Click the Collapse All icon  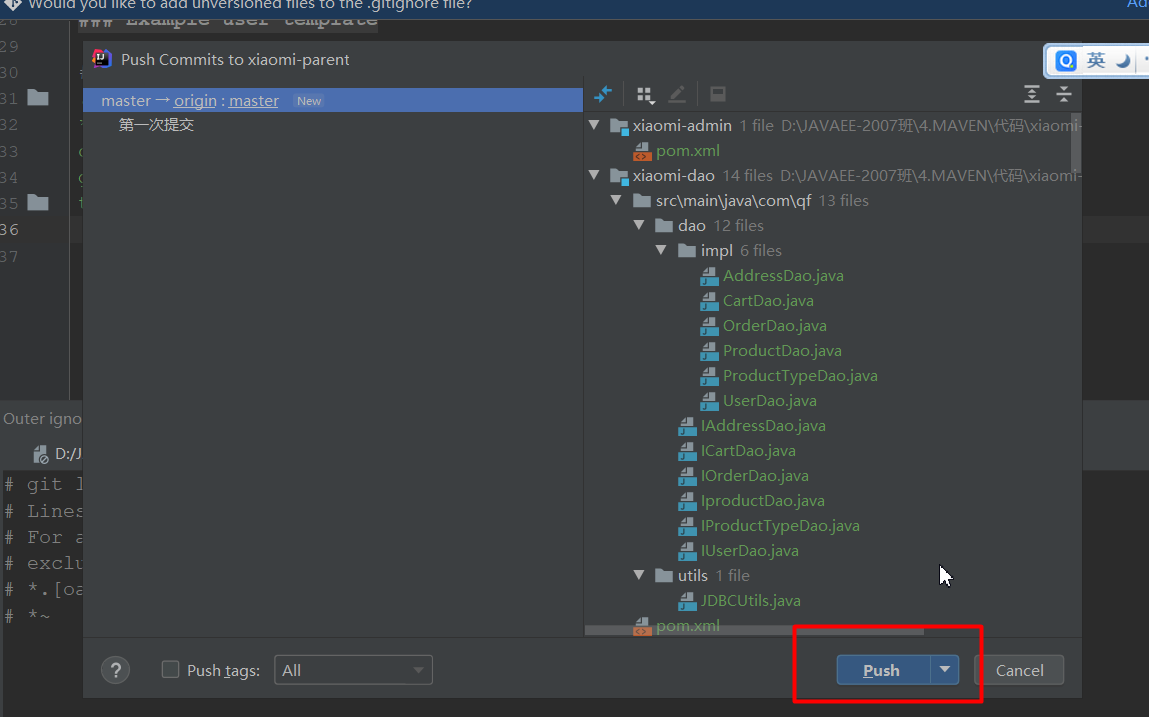click(x=1064, y=94)
